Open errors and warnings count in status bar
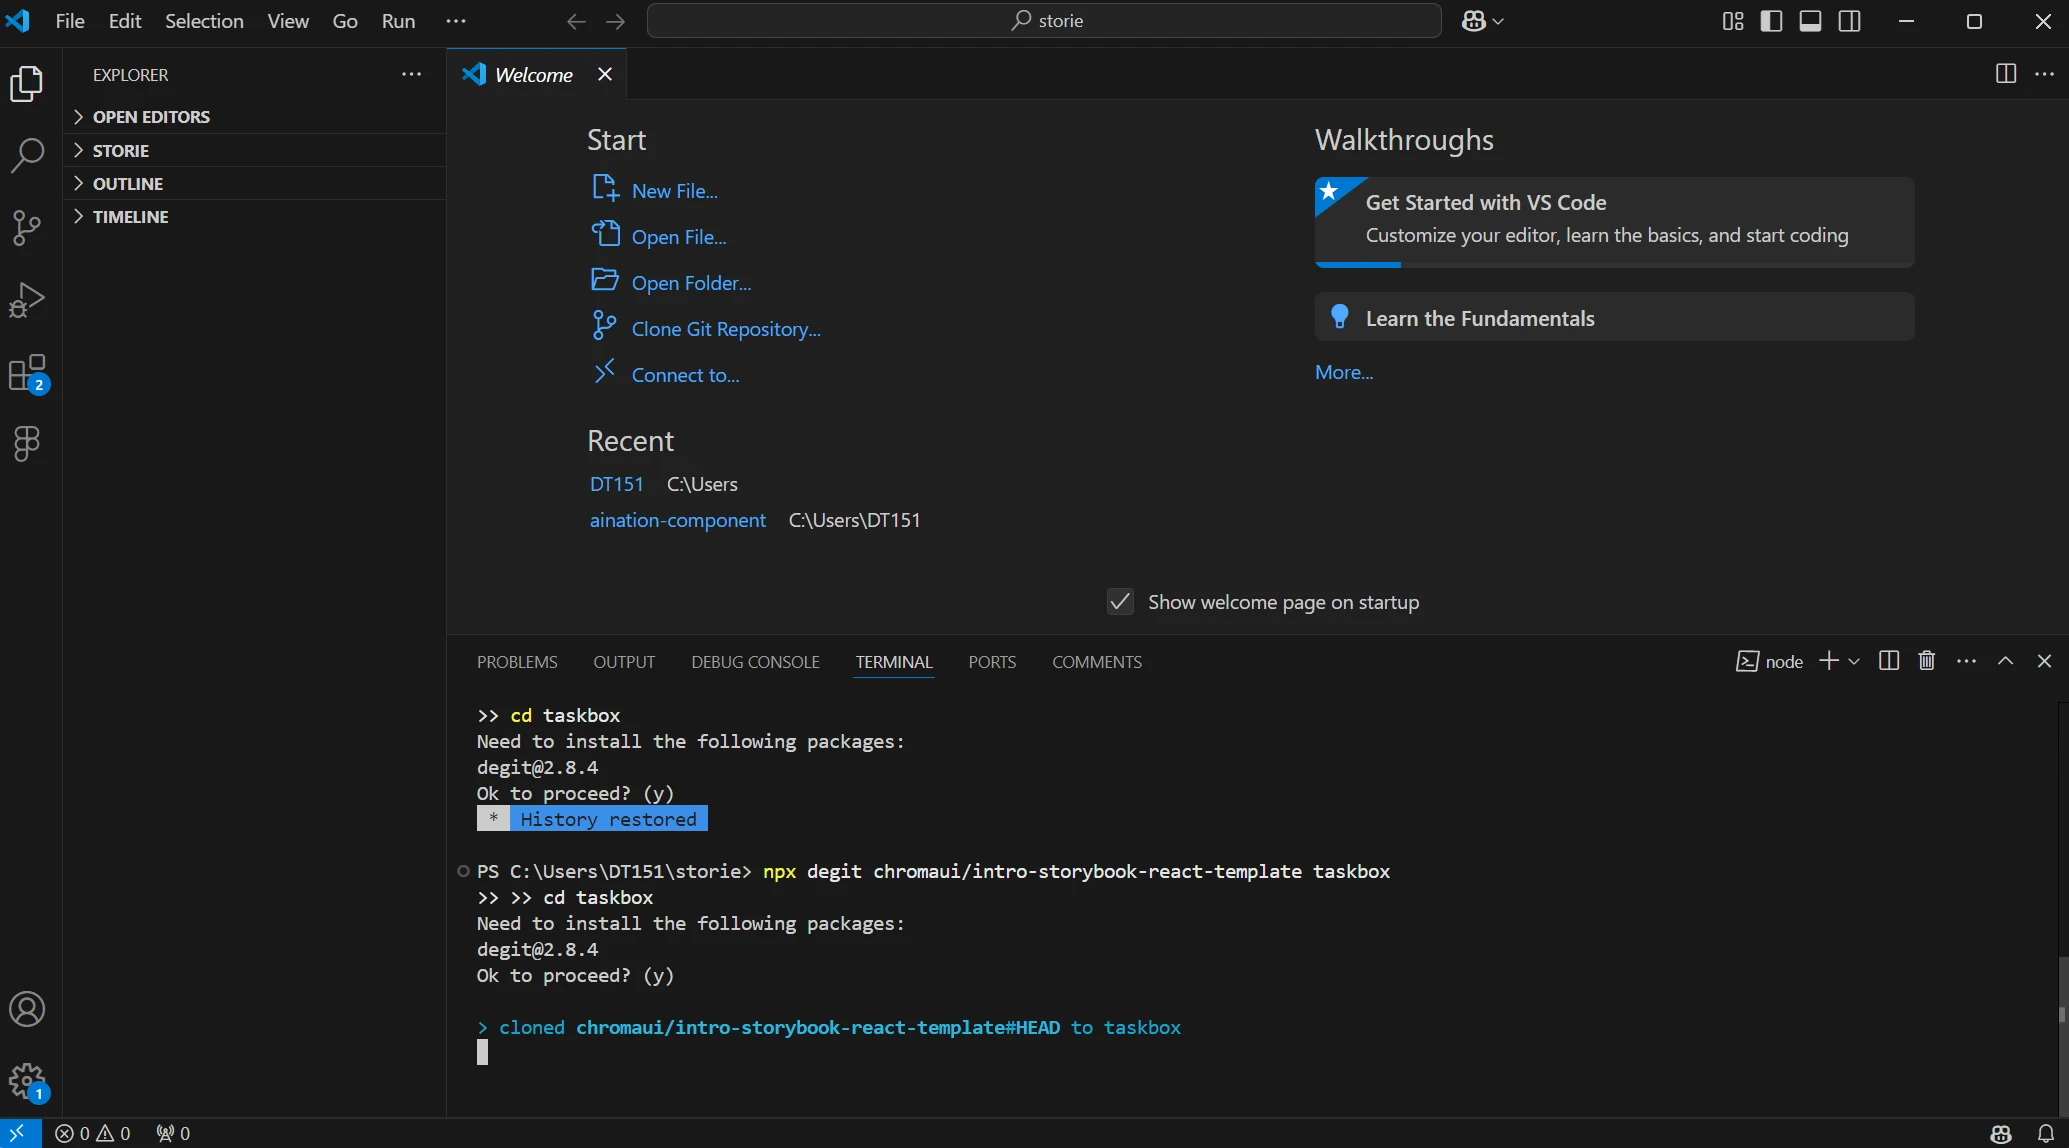This screenshot has width=2069, height=1148. (x=93, y=1133)
